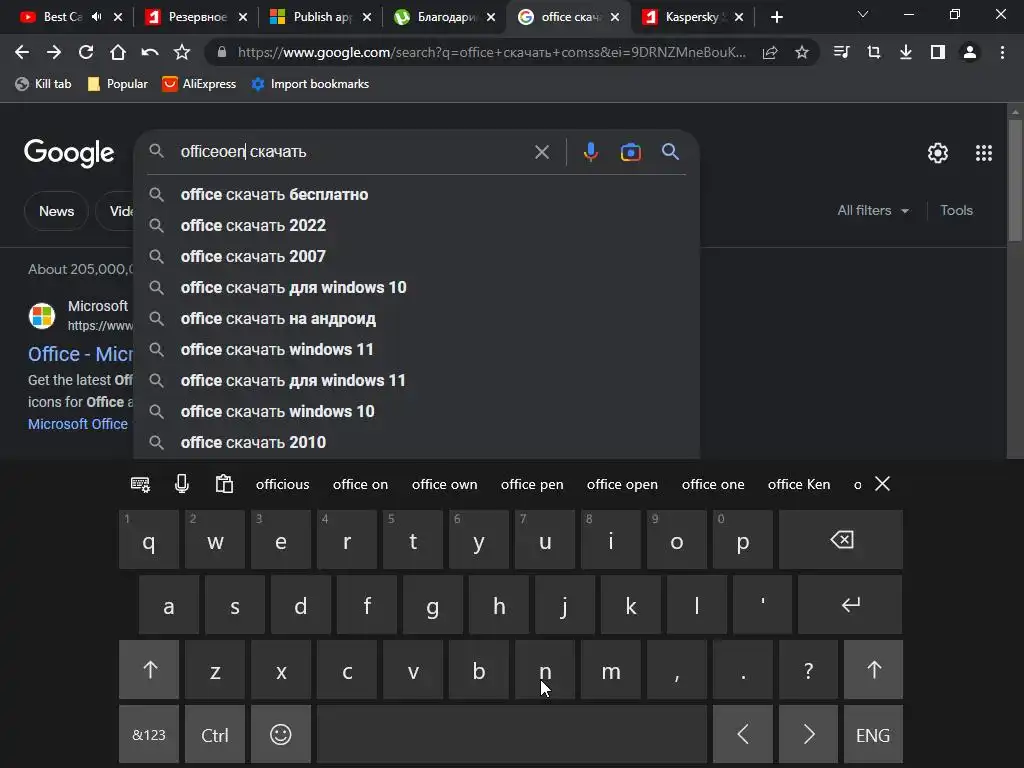The height and width of the screenshot is (768, 1024).
Task: Tap the left arrow cursor key
Action: click(743, 735)
